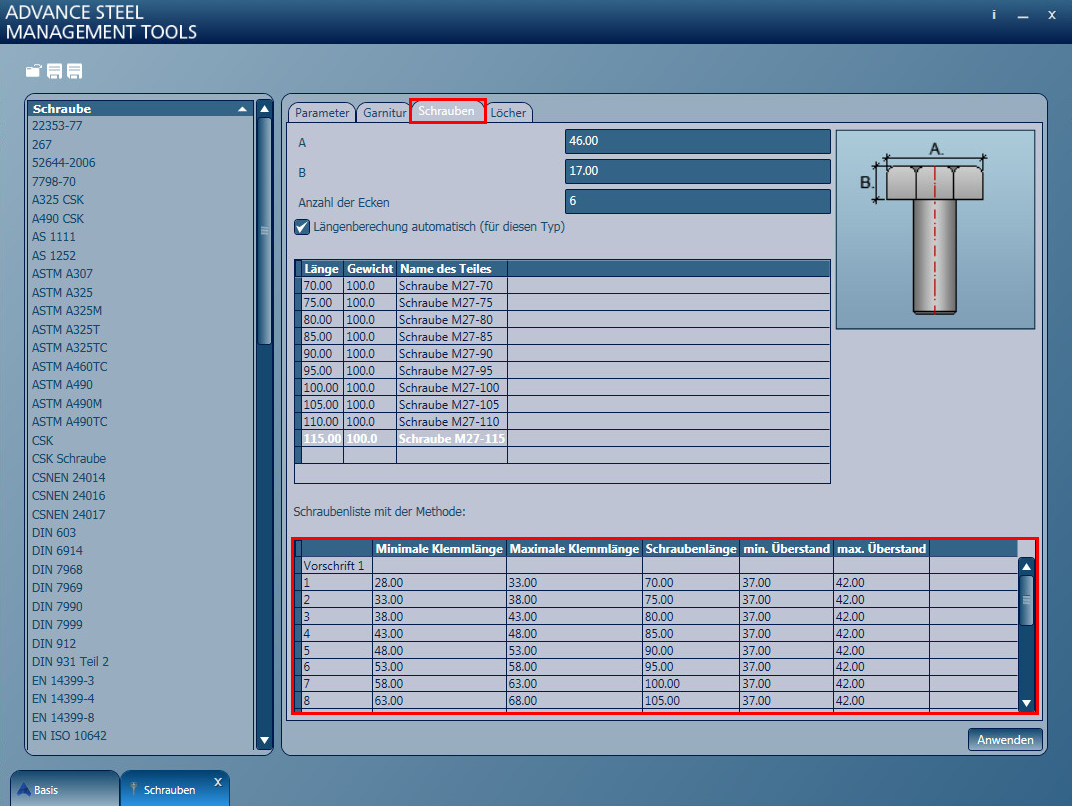Click the Anwenden button

pos(1005,740)
